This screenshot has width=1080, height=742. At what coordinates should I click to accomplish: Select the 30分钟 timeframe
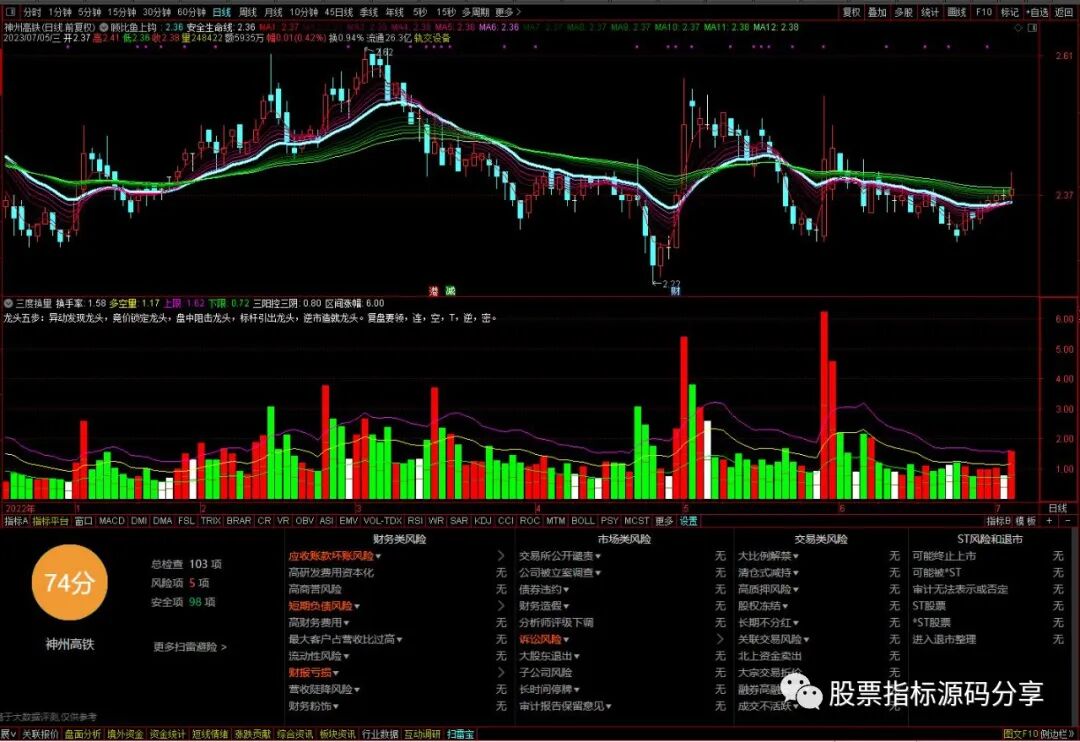157,12
